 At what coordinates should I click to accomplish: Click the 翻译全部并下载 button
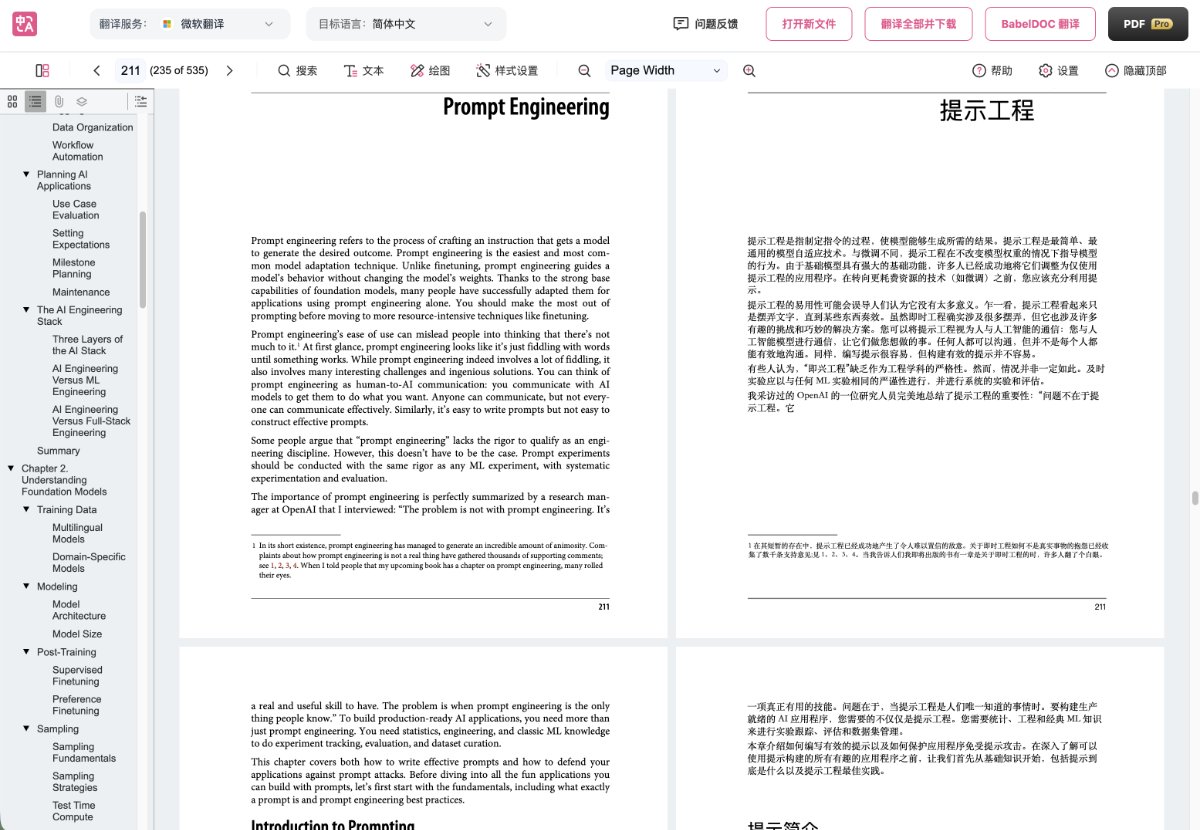pyautogui.click(x=918, y=24)
